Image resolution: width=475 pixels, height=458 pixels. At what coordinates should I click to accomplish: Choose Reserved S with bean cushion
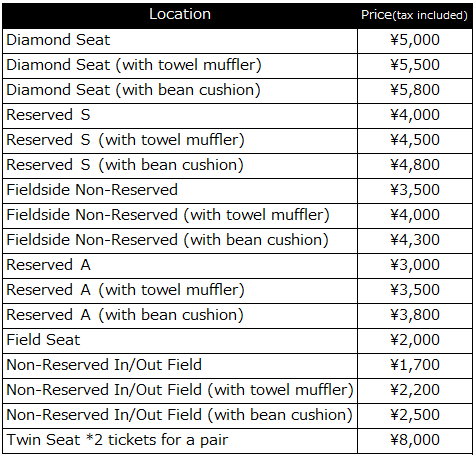[x=237, y=165]
